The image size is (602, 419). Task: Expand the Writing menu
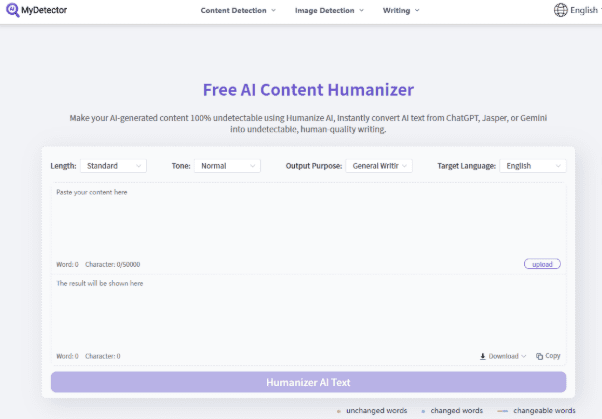click(400, 10)
